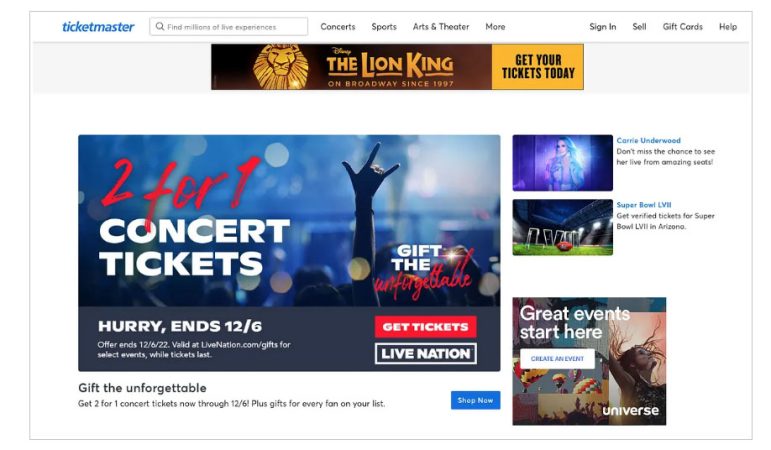771x450 pixels.
Task: Click the Lion King banner lion image
Action: coord(281,67)
